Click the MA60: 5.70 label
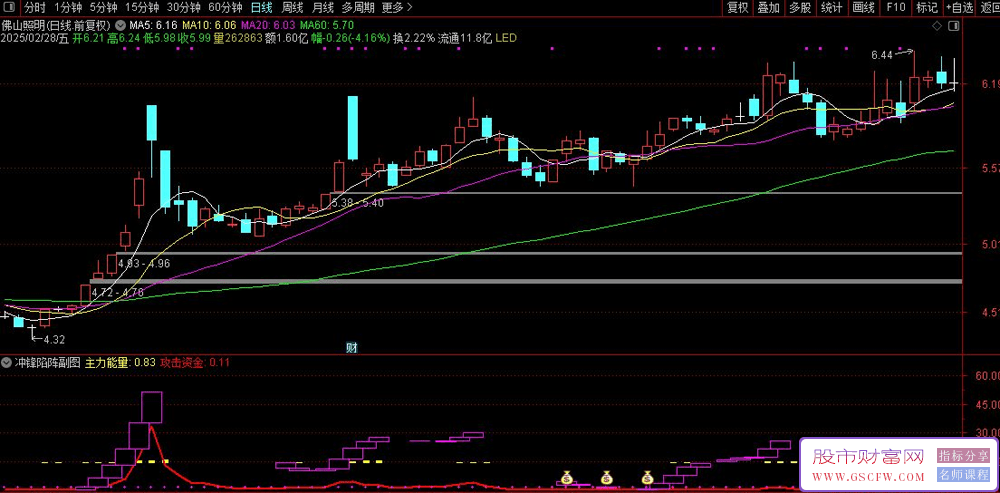This screenshot has width=1000, height=493. pyautogui.click(x=327, y=26)
